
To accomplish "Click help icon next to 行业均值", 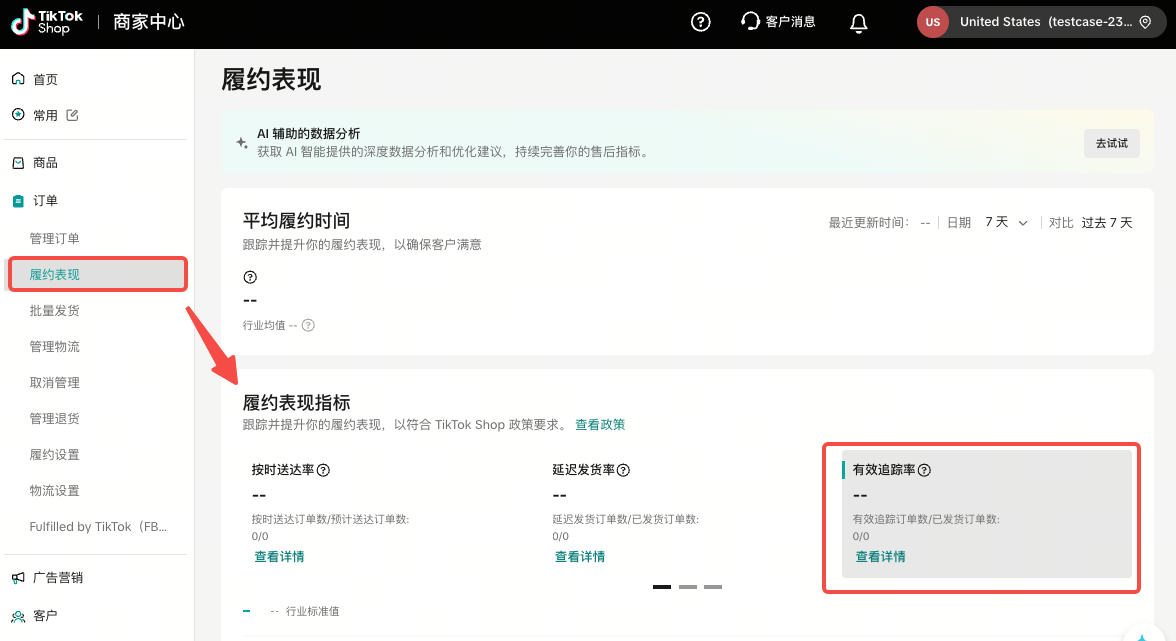I will (308, 325).
